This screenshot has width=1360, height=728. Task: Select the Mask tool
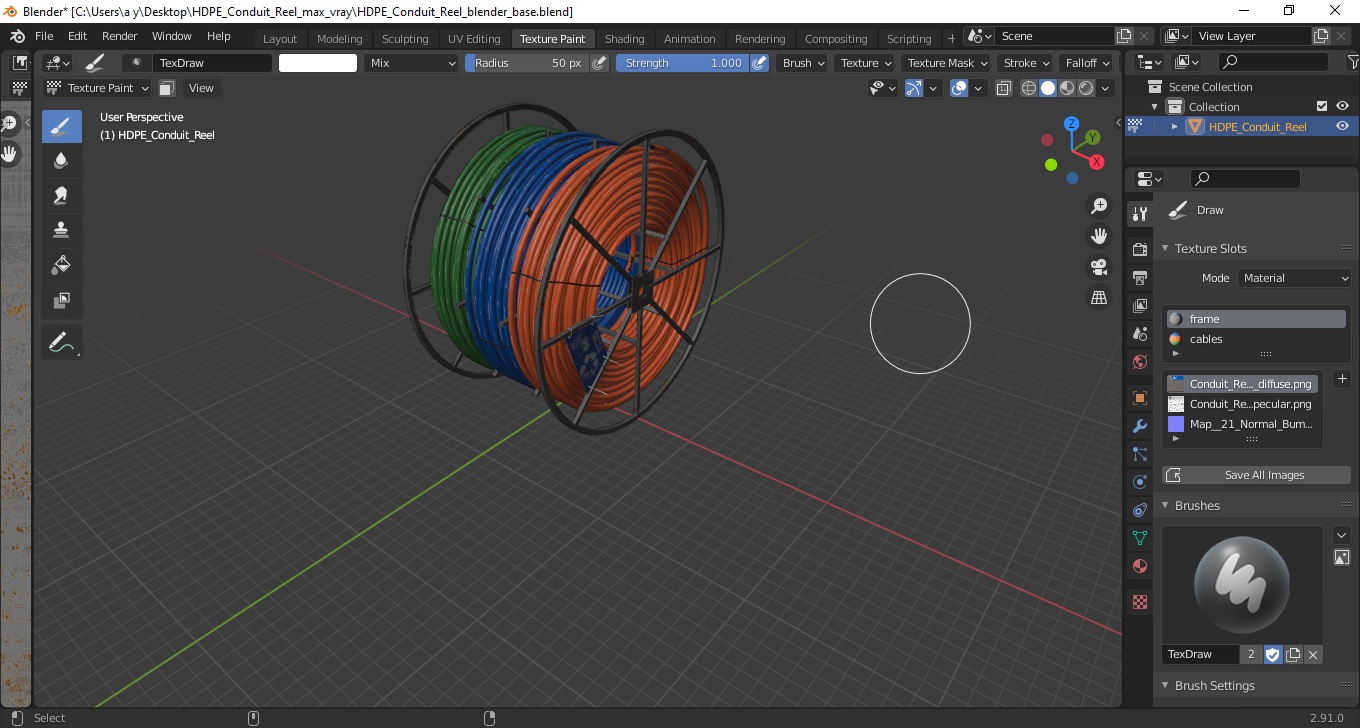coord(62,300)
